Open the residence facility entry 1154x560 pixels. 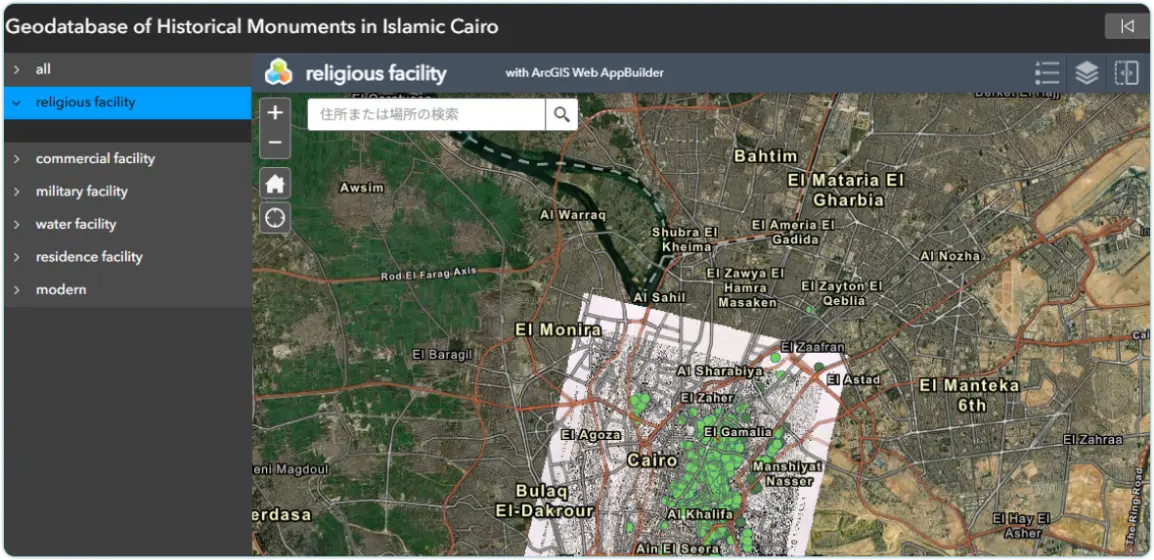pyautogui.click(x=89, y=257)
